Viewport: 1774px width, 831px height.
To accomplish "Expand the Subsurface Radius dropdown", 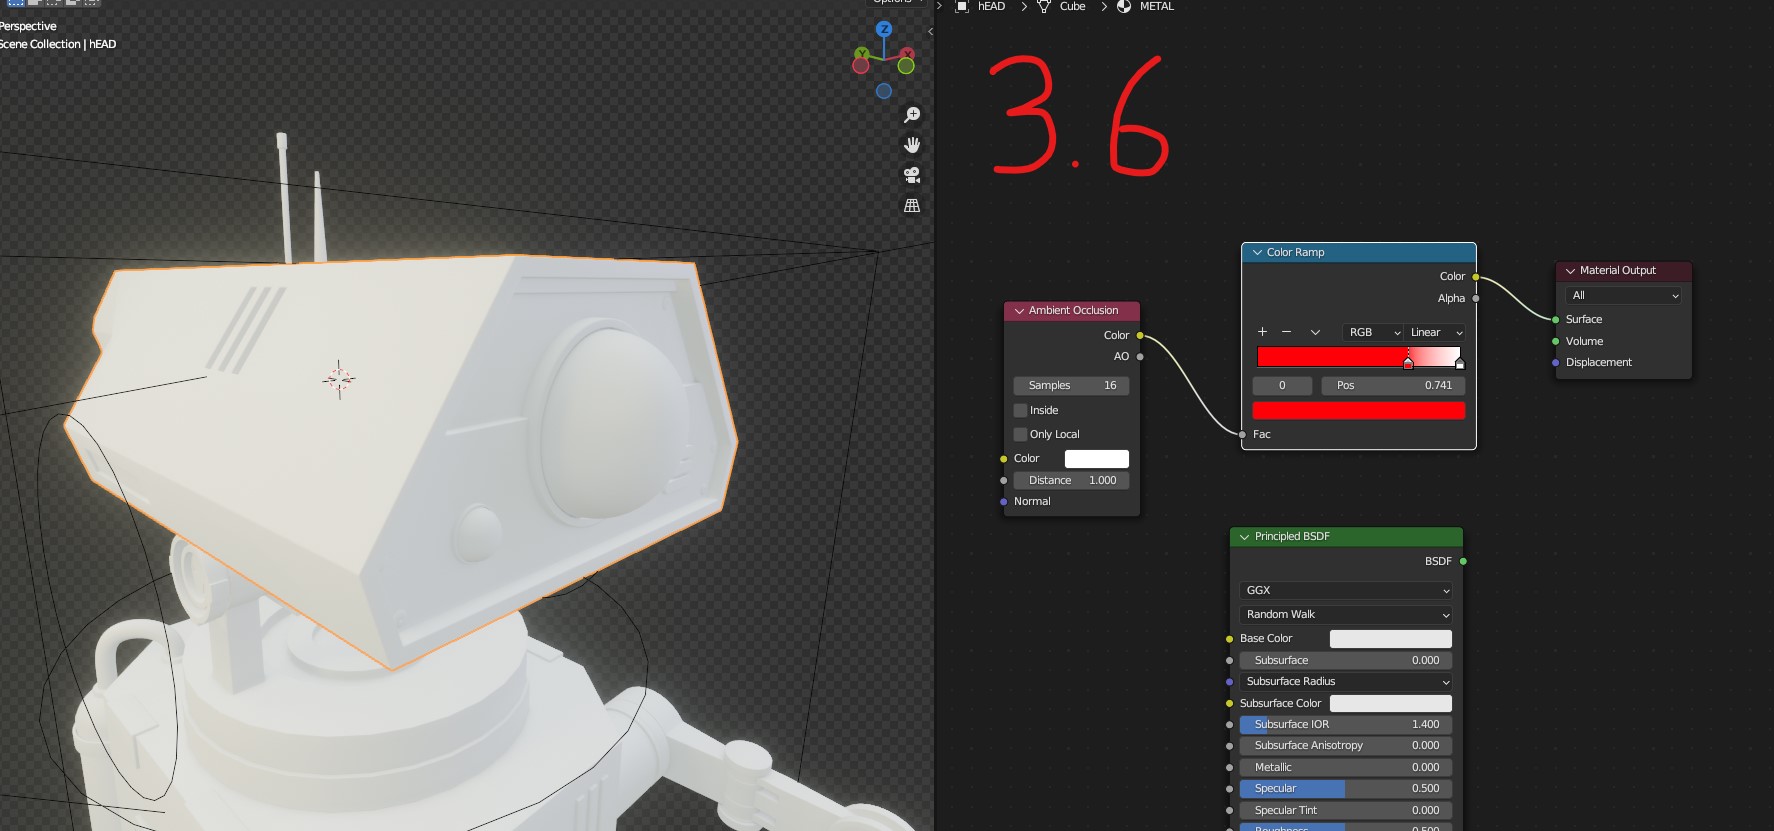I will [x=1346, y=681].
